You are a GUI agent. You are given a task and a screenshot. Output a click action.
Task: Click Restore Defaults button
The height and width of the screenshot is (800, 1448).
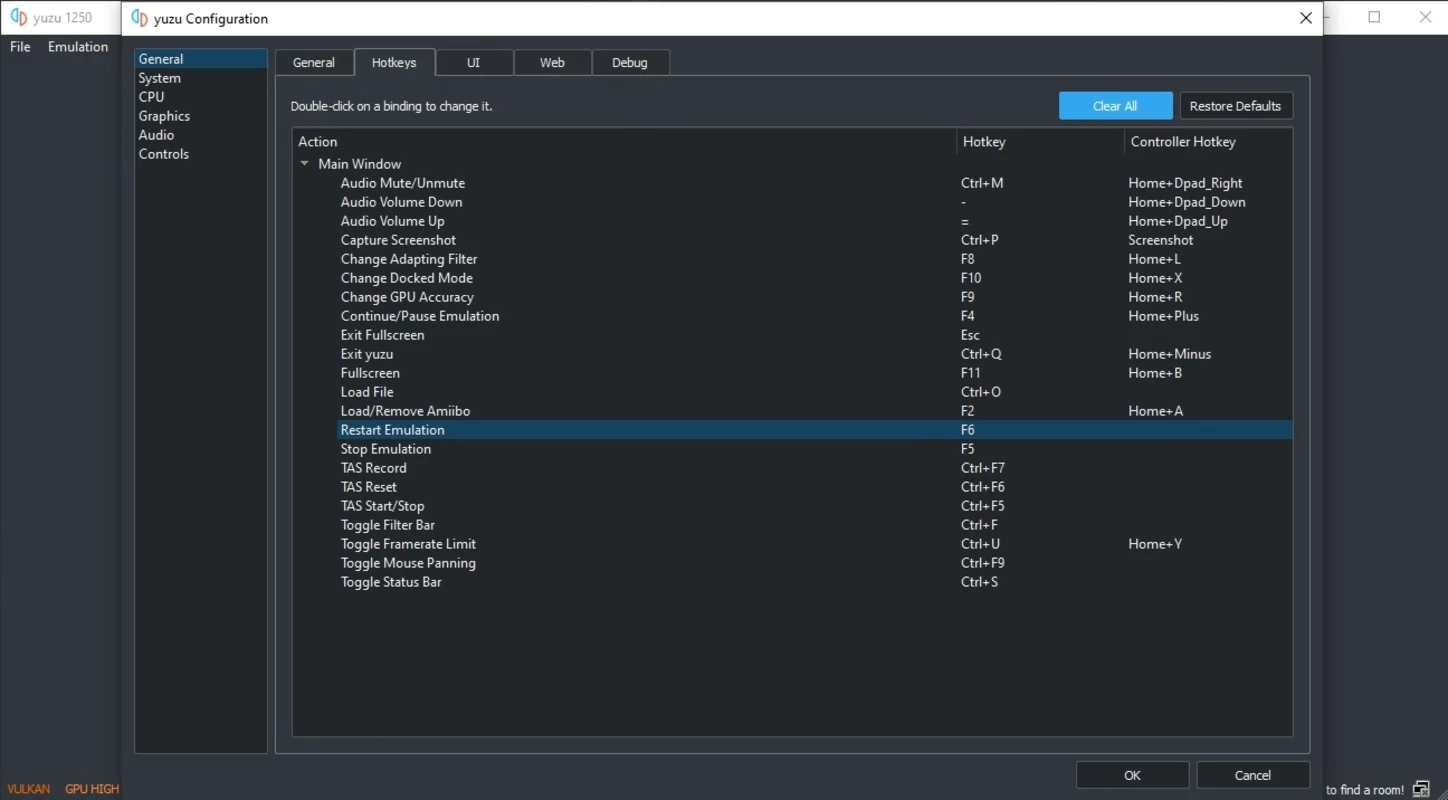tap(1235, 106)
